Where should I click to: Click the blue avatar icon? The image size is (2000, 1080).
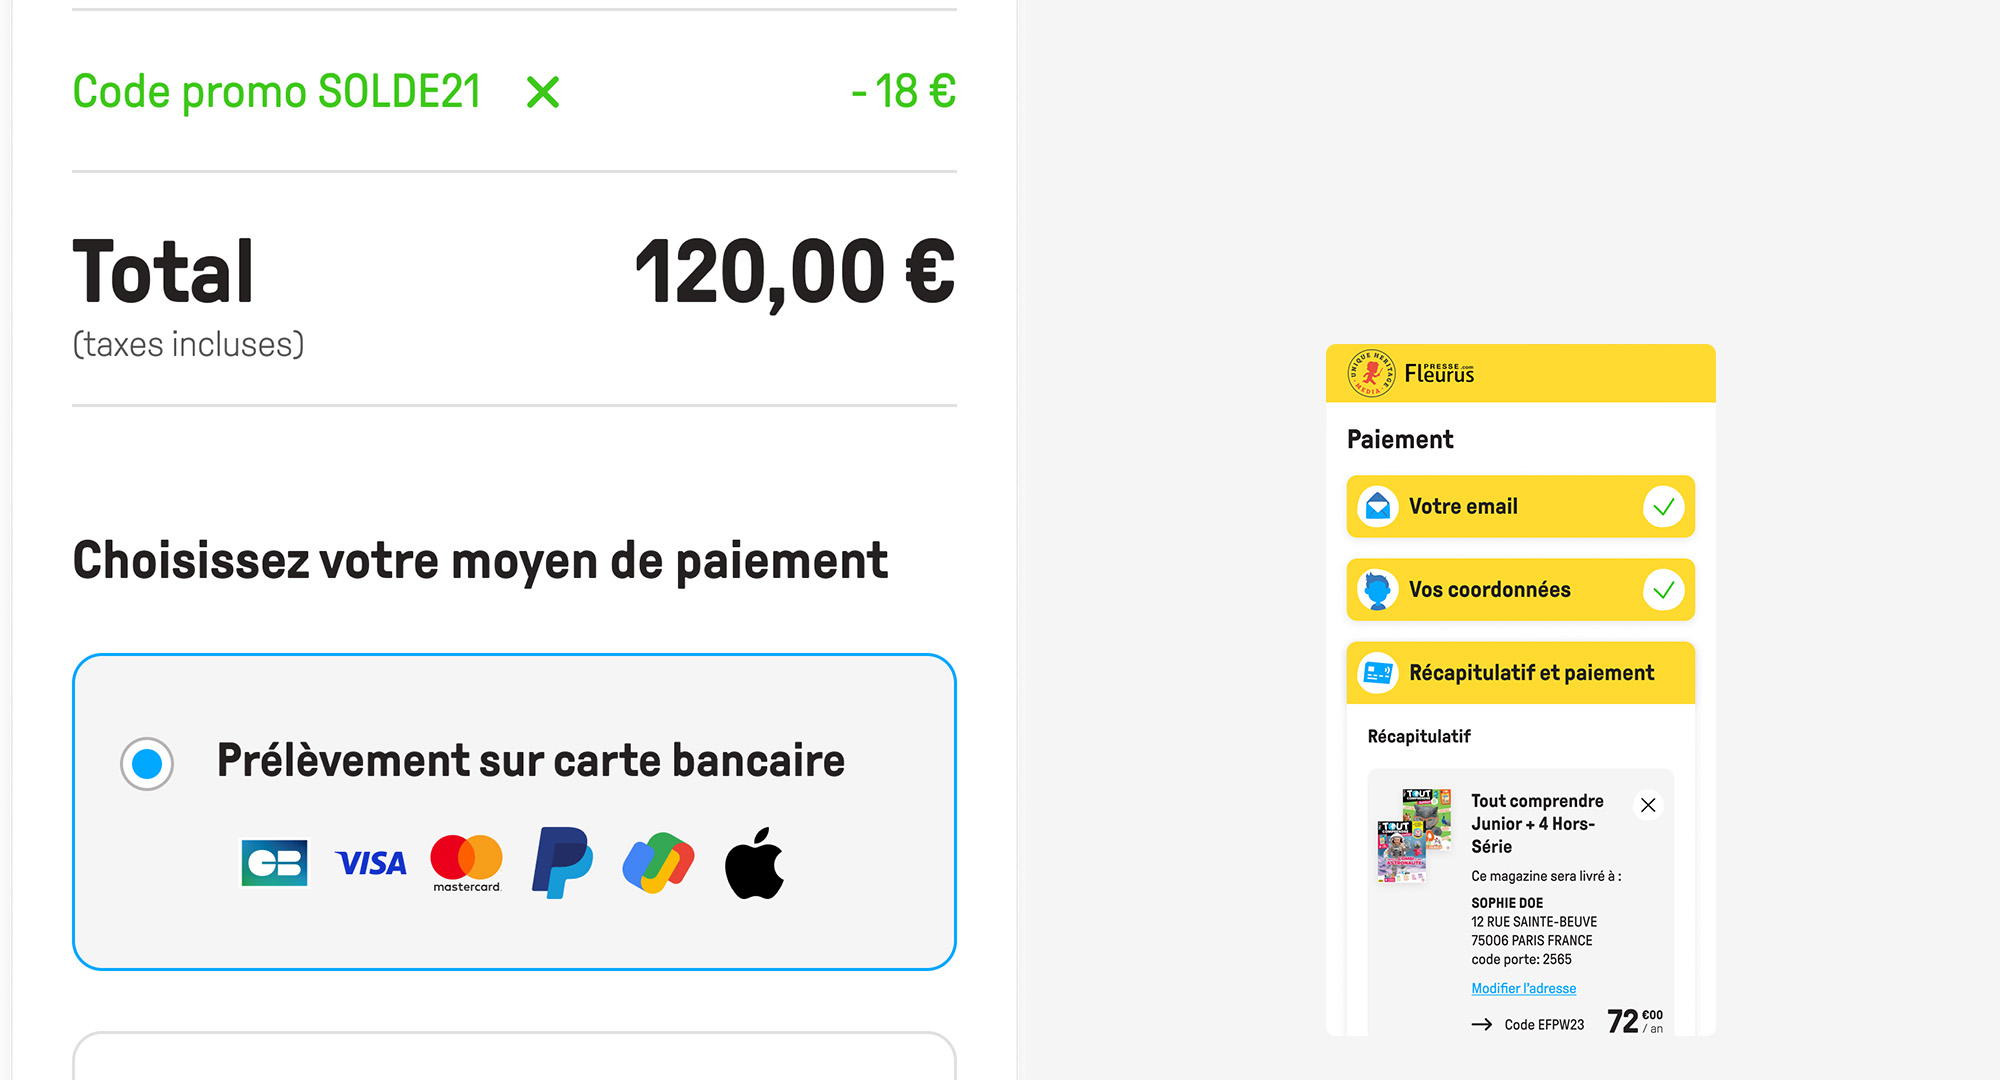(x=1378, y=590)
